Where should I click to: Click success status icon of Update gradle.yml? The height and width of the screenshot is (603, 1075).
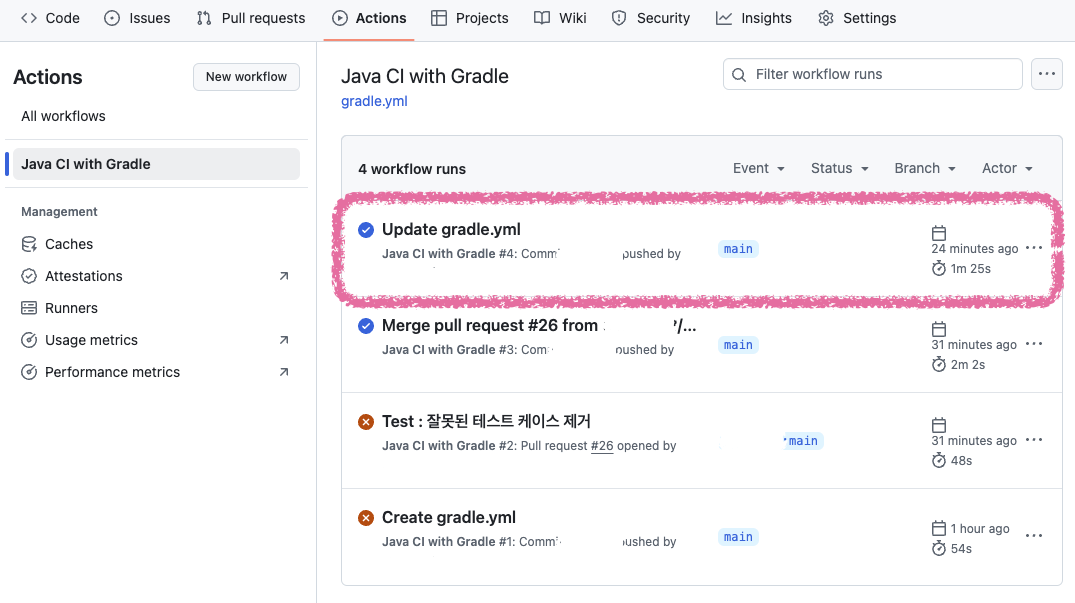[366, 230]
